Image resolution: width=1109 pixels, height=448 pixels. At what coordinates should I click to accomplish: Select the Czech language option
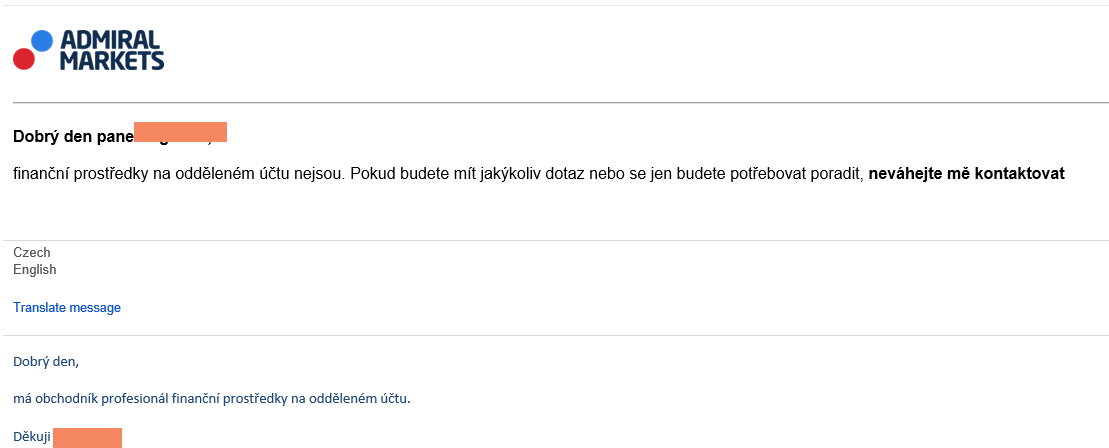click(32, 253)
